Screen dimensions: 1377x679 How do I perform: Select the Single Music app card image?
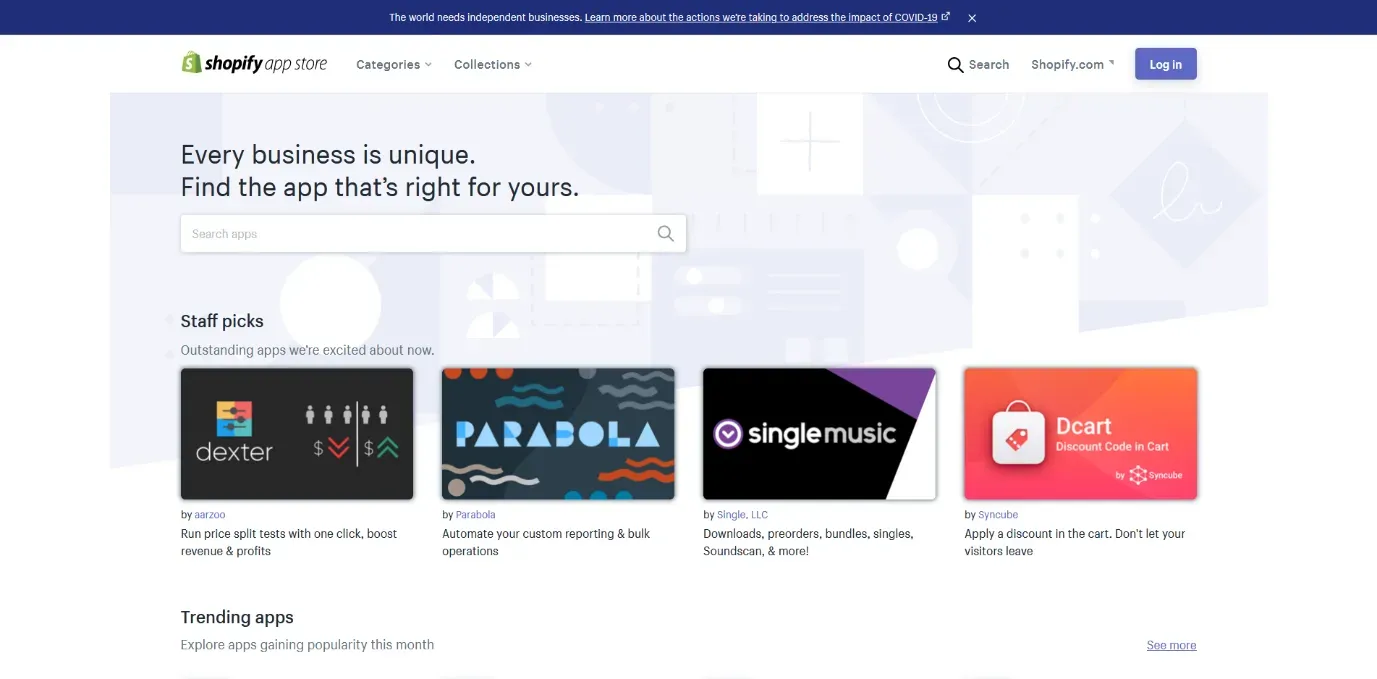point(819,434)
